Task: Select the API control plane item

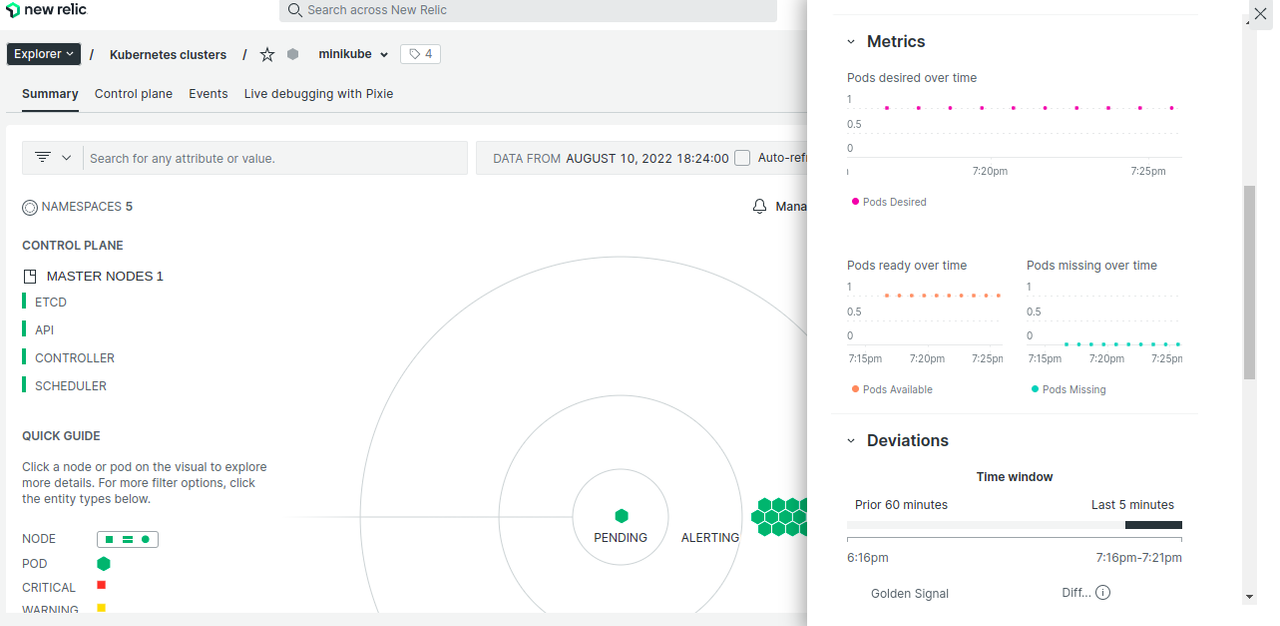Action: [x=44, y=330]
